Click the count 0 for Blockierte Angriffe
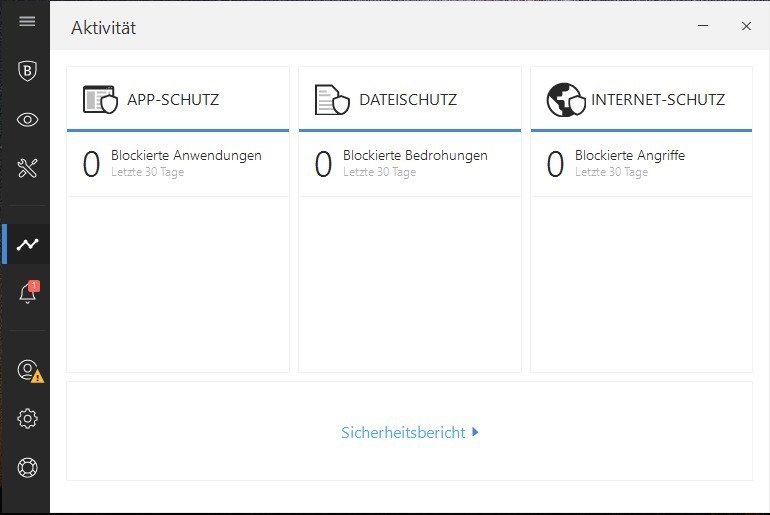This screenshot has width=770, height=515. pyautogui.click(x=555, y=164)
